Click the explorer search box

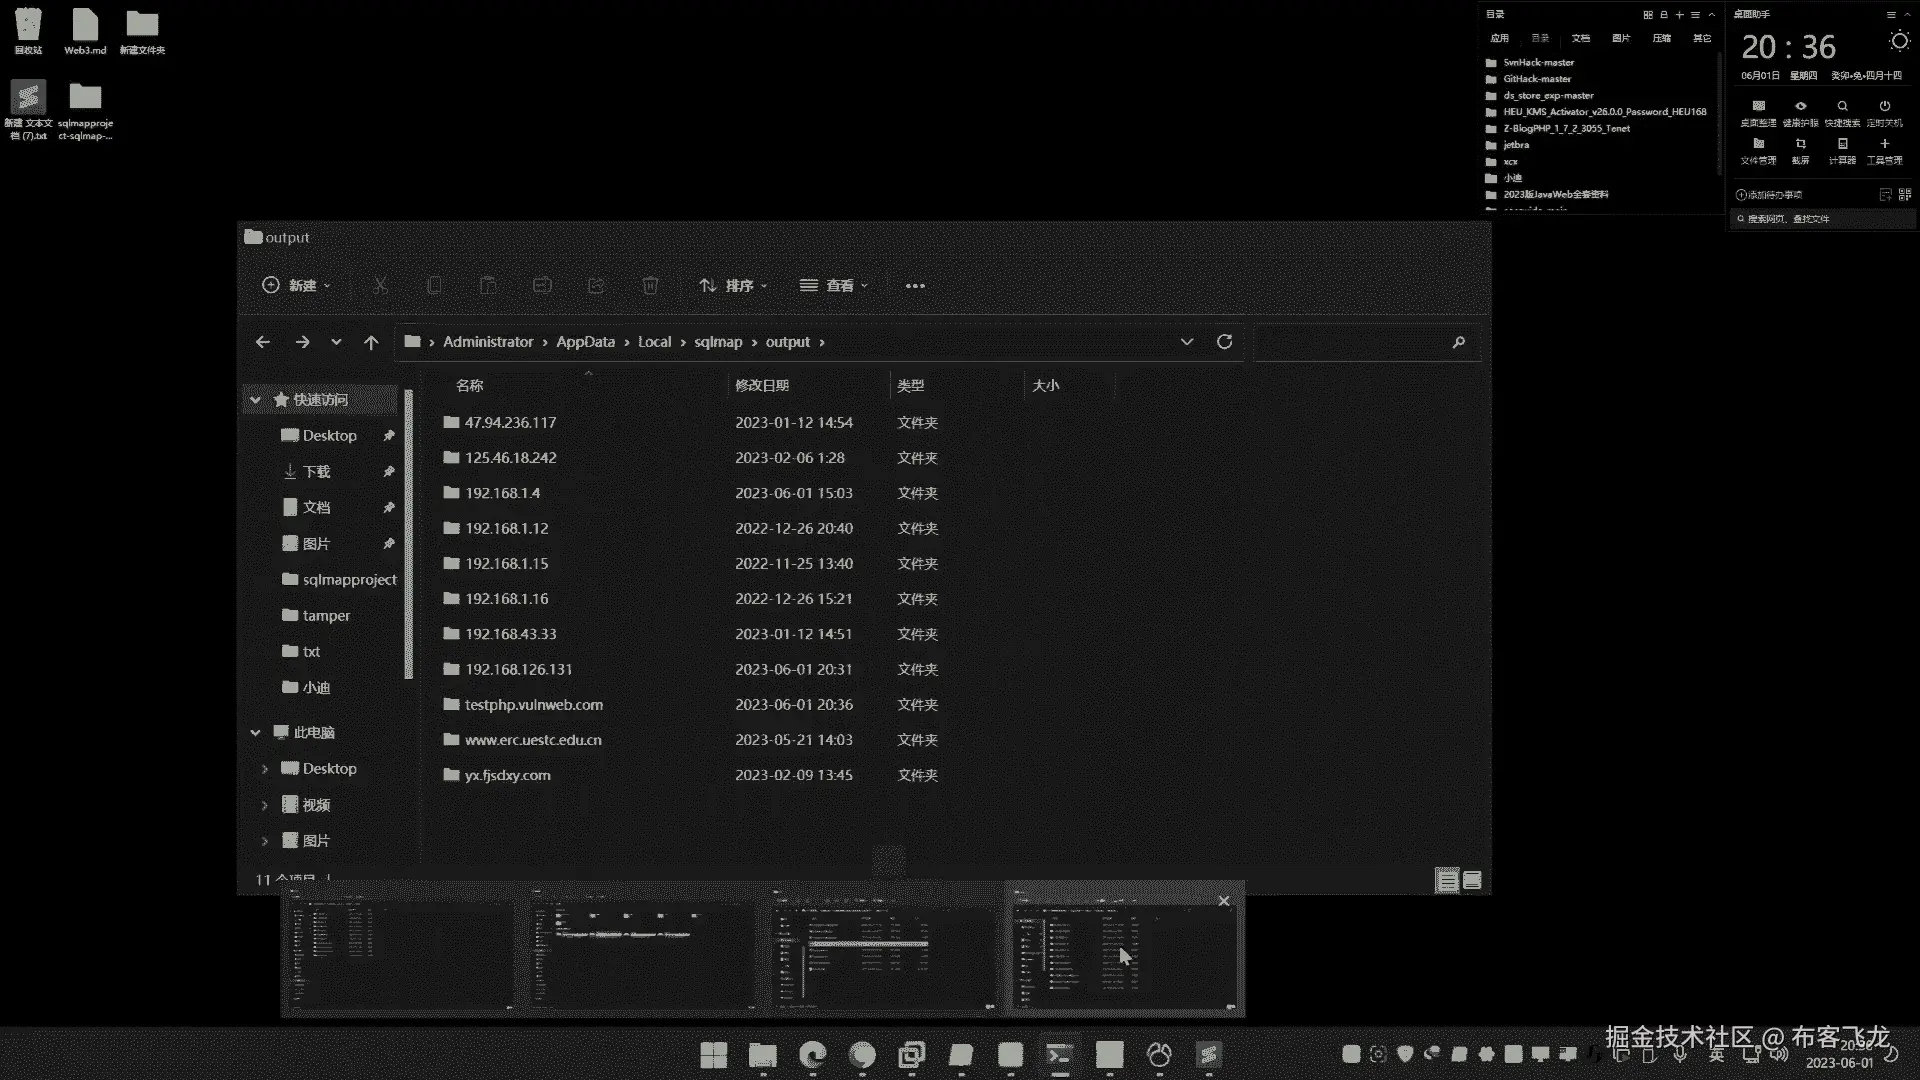(1350, 342)
